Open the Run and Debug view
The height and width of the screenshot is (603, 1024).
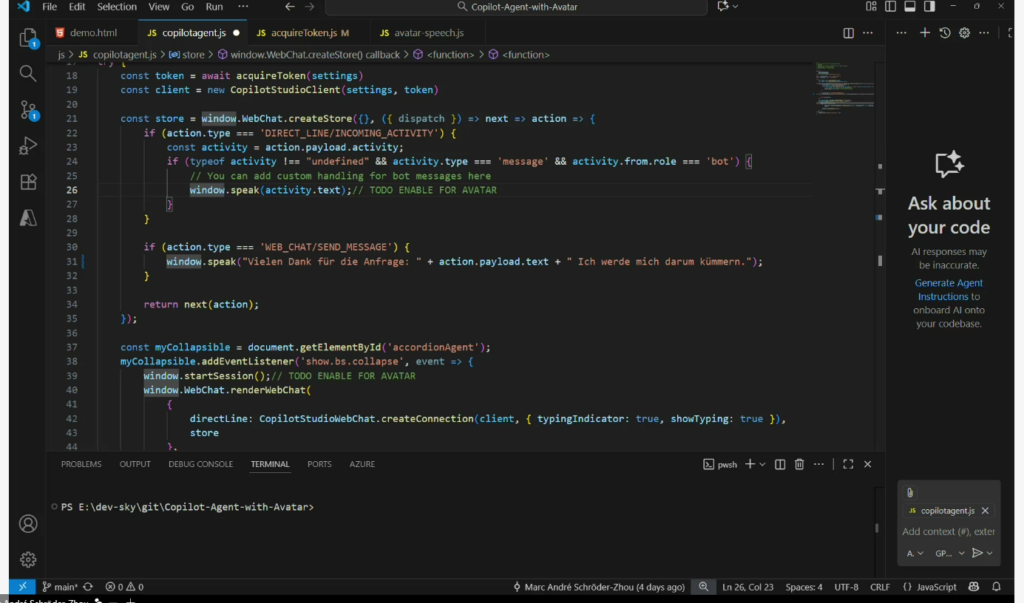coord(28,146)
